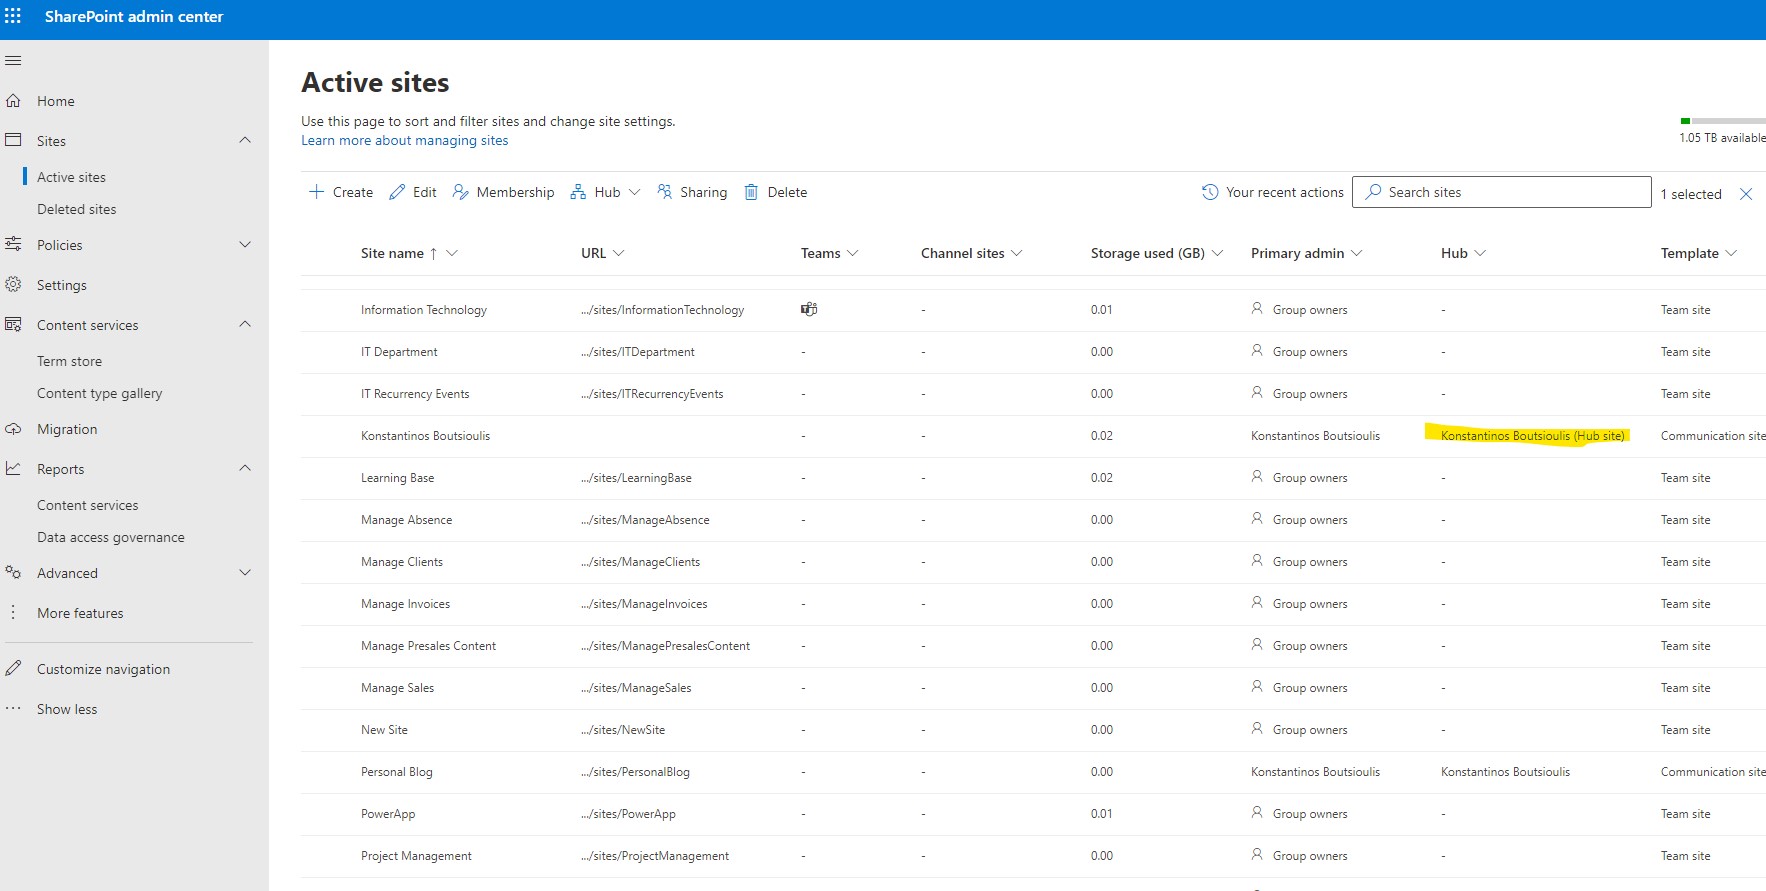Viewport: 1766px width, 891px height.
Task: Click the Policies sliders icon
Action: click(x=13, y=244)
